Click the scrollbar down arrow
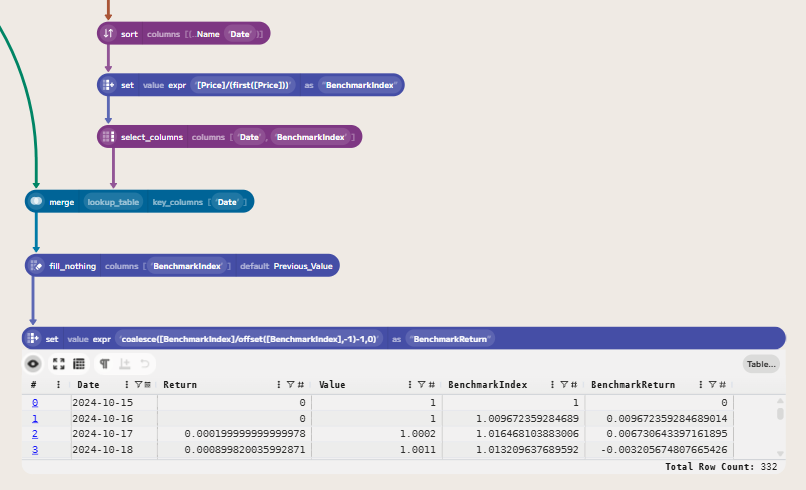The width and height of the screenshot is (806, 490). (780, 453)
